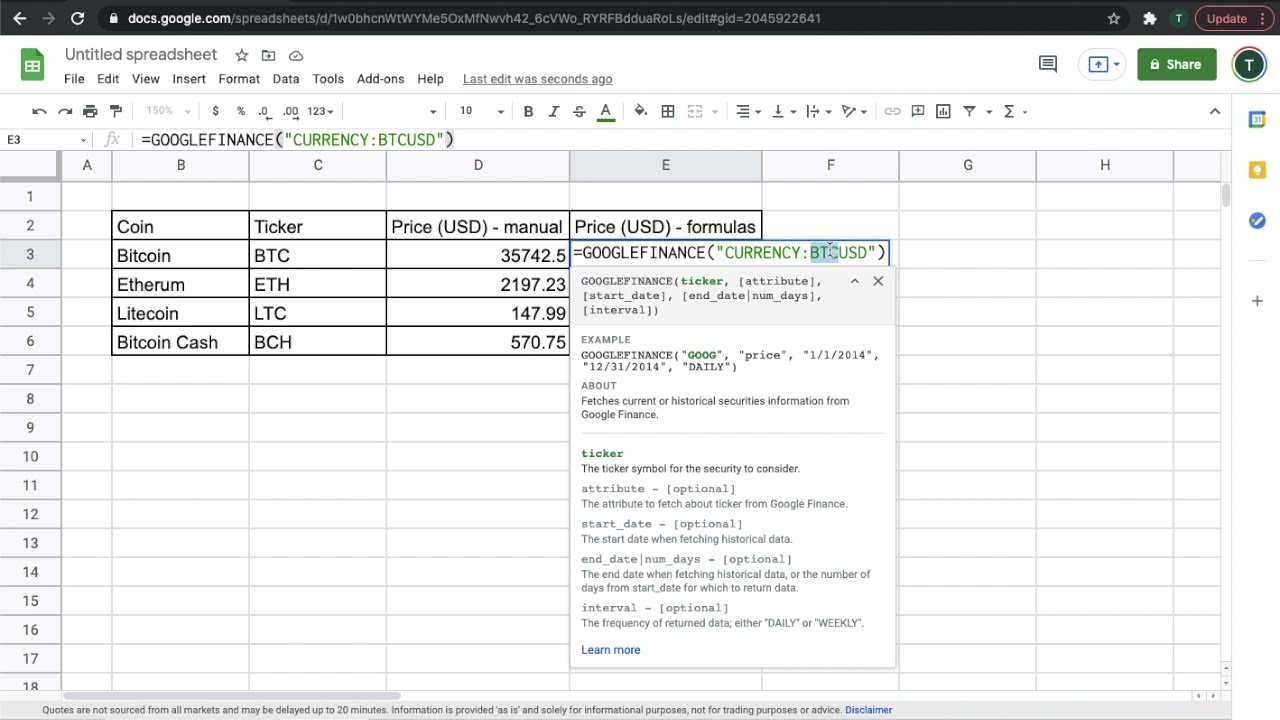Open the horizontal align dropdown
Viewport: 1280px width, 720px height.
(748, 111)
